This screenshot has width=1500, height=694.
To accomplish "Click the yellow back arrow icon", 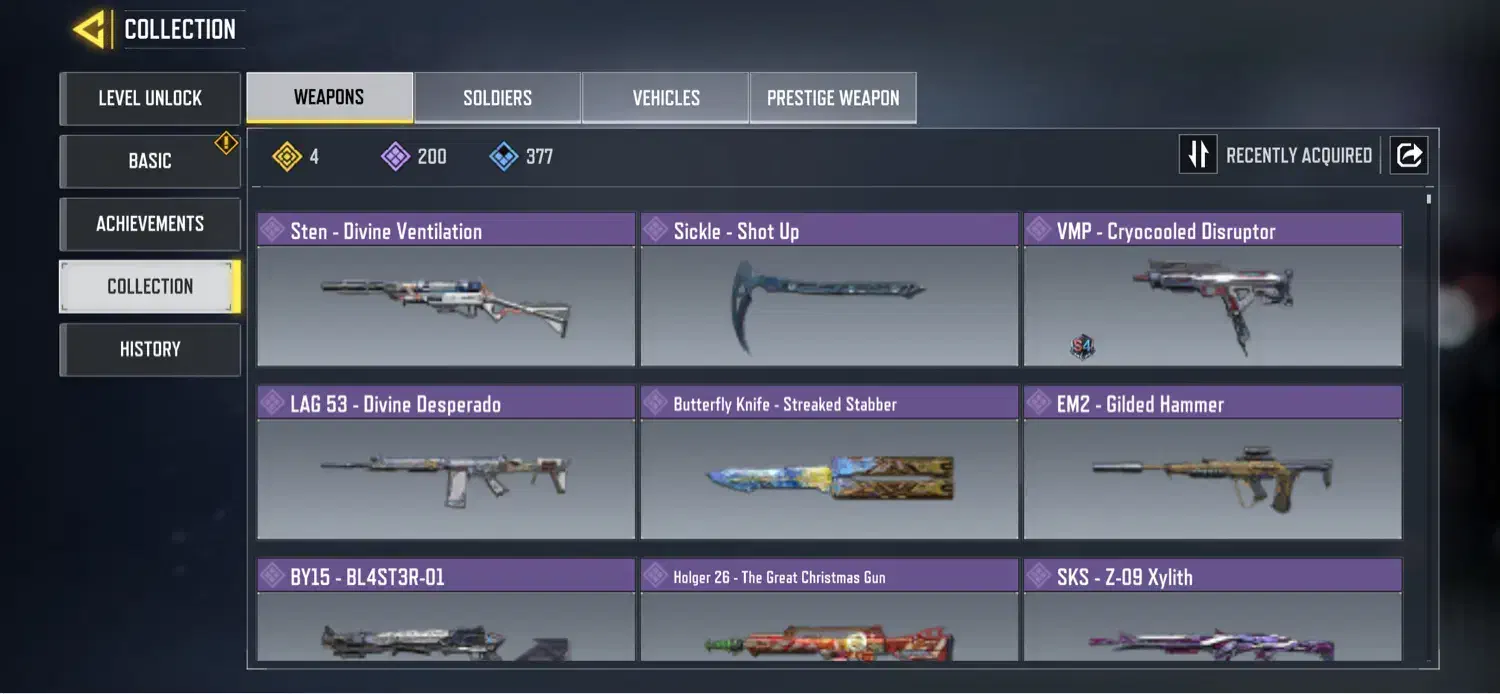I will coord(91,30).
